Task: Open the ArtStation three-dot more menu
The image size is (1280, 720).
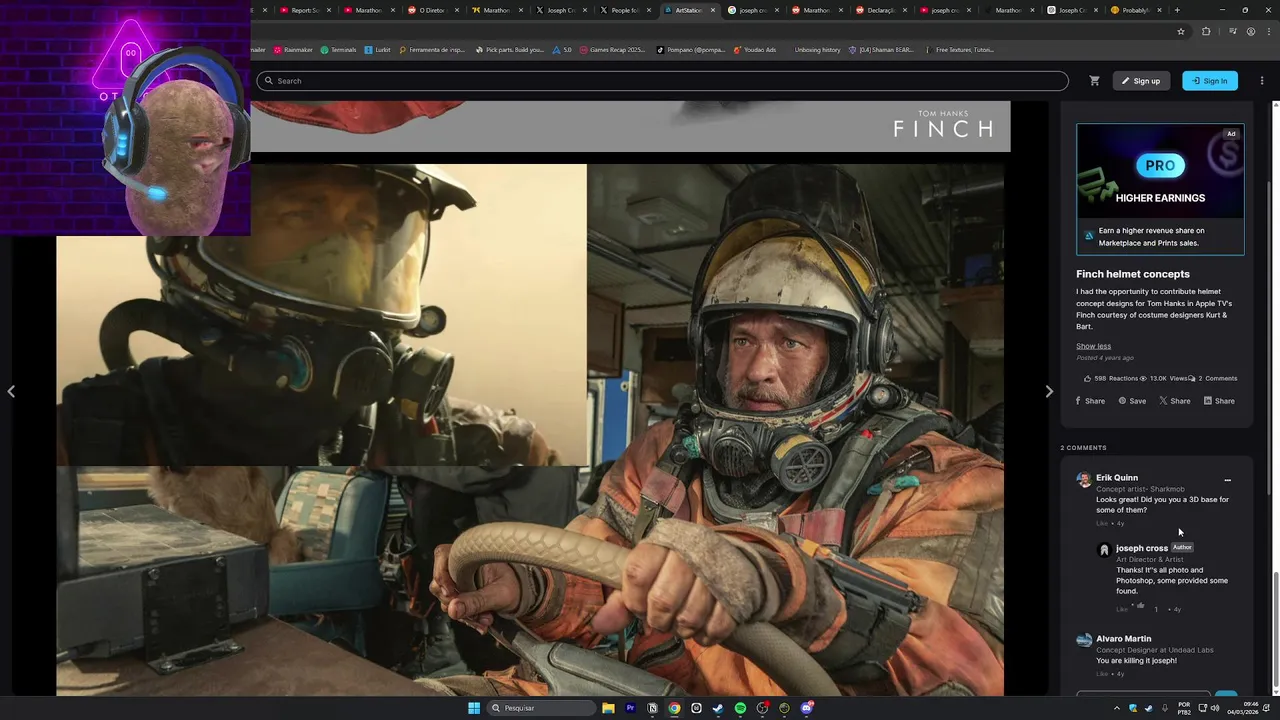Action: (1262, 81)
